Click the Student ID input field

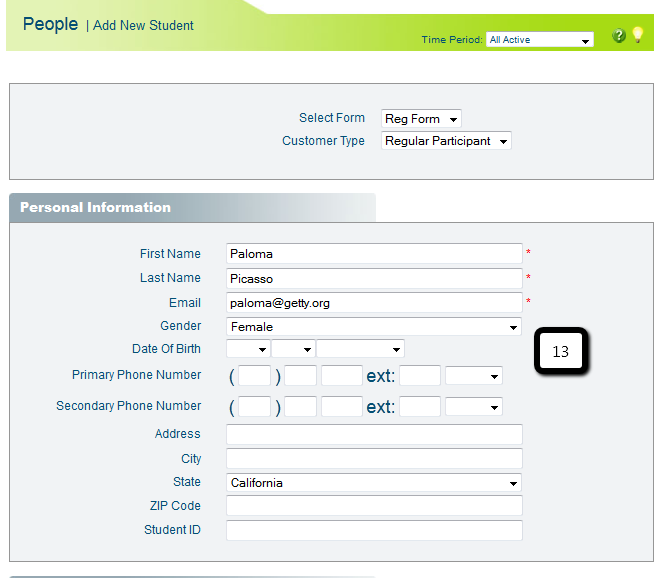pos(374,530)
